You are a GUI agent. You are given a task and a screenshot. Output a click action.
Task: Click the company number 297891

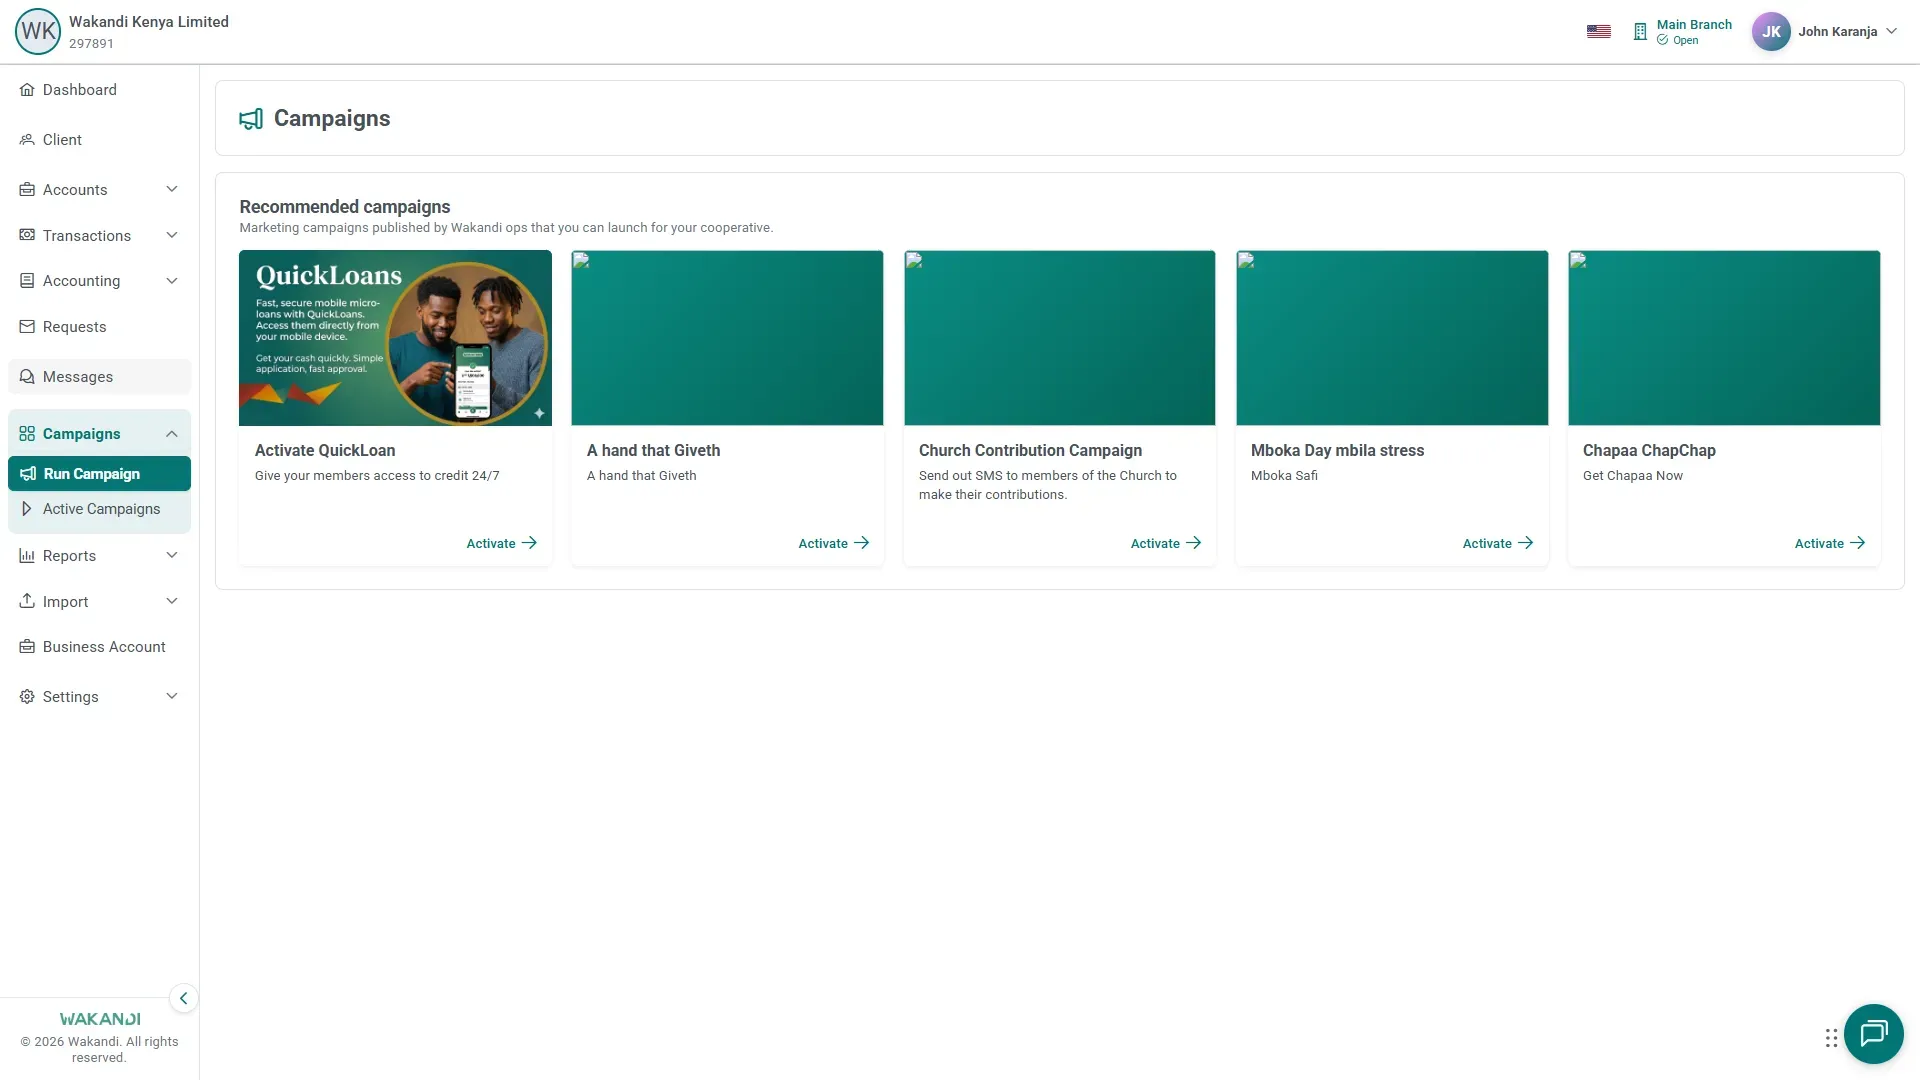pos(91,44)
